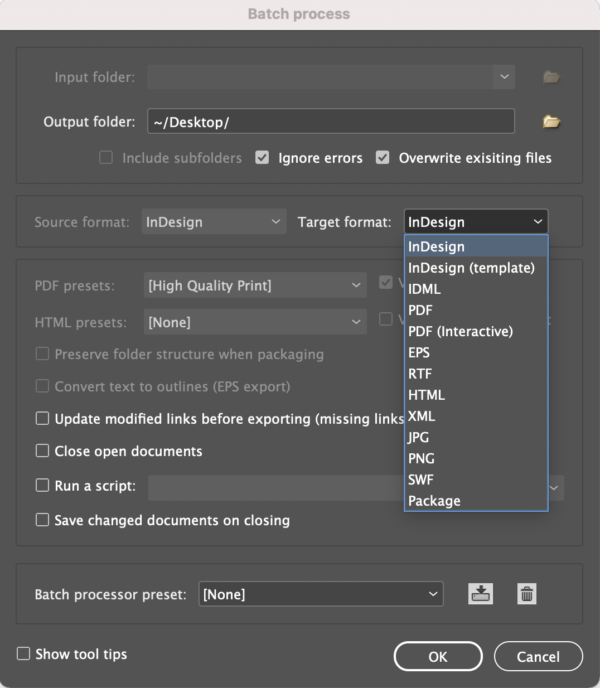Select PDF (Interactive) option
The height and width of the screenshot is (688, 600).
point(476,331)
